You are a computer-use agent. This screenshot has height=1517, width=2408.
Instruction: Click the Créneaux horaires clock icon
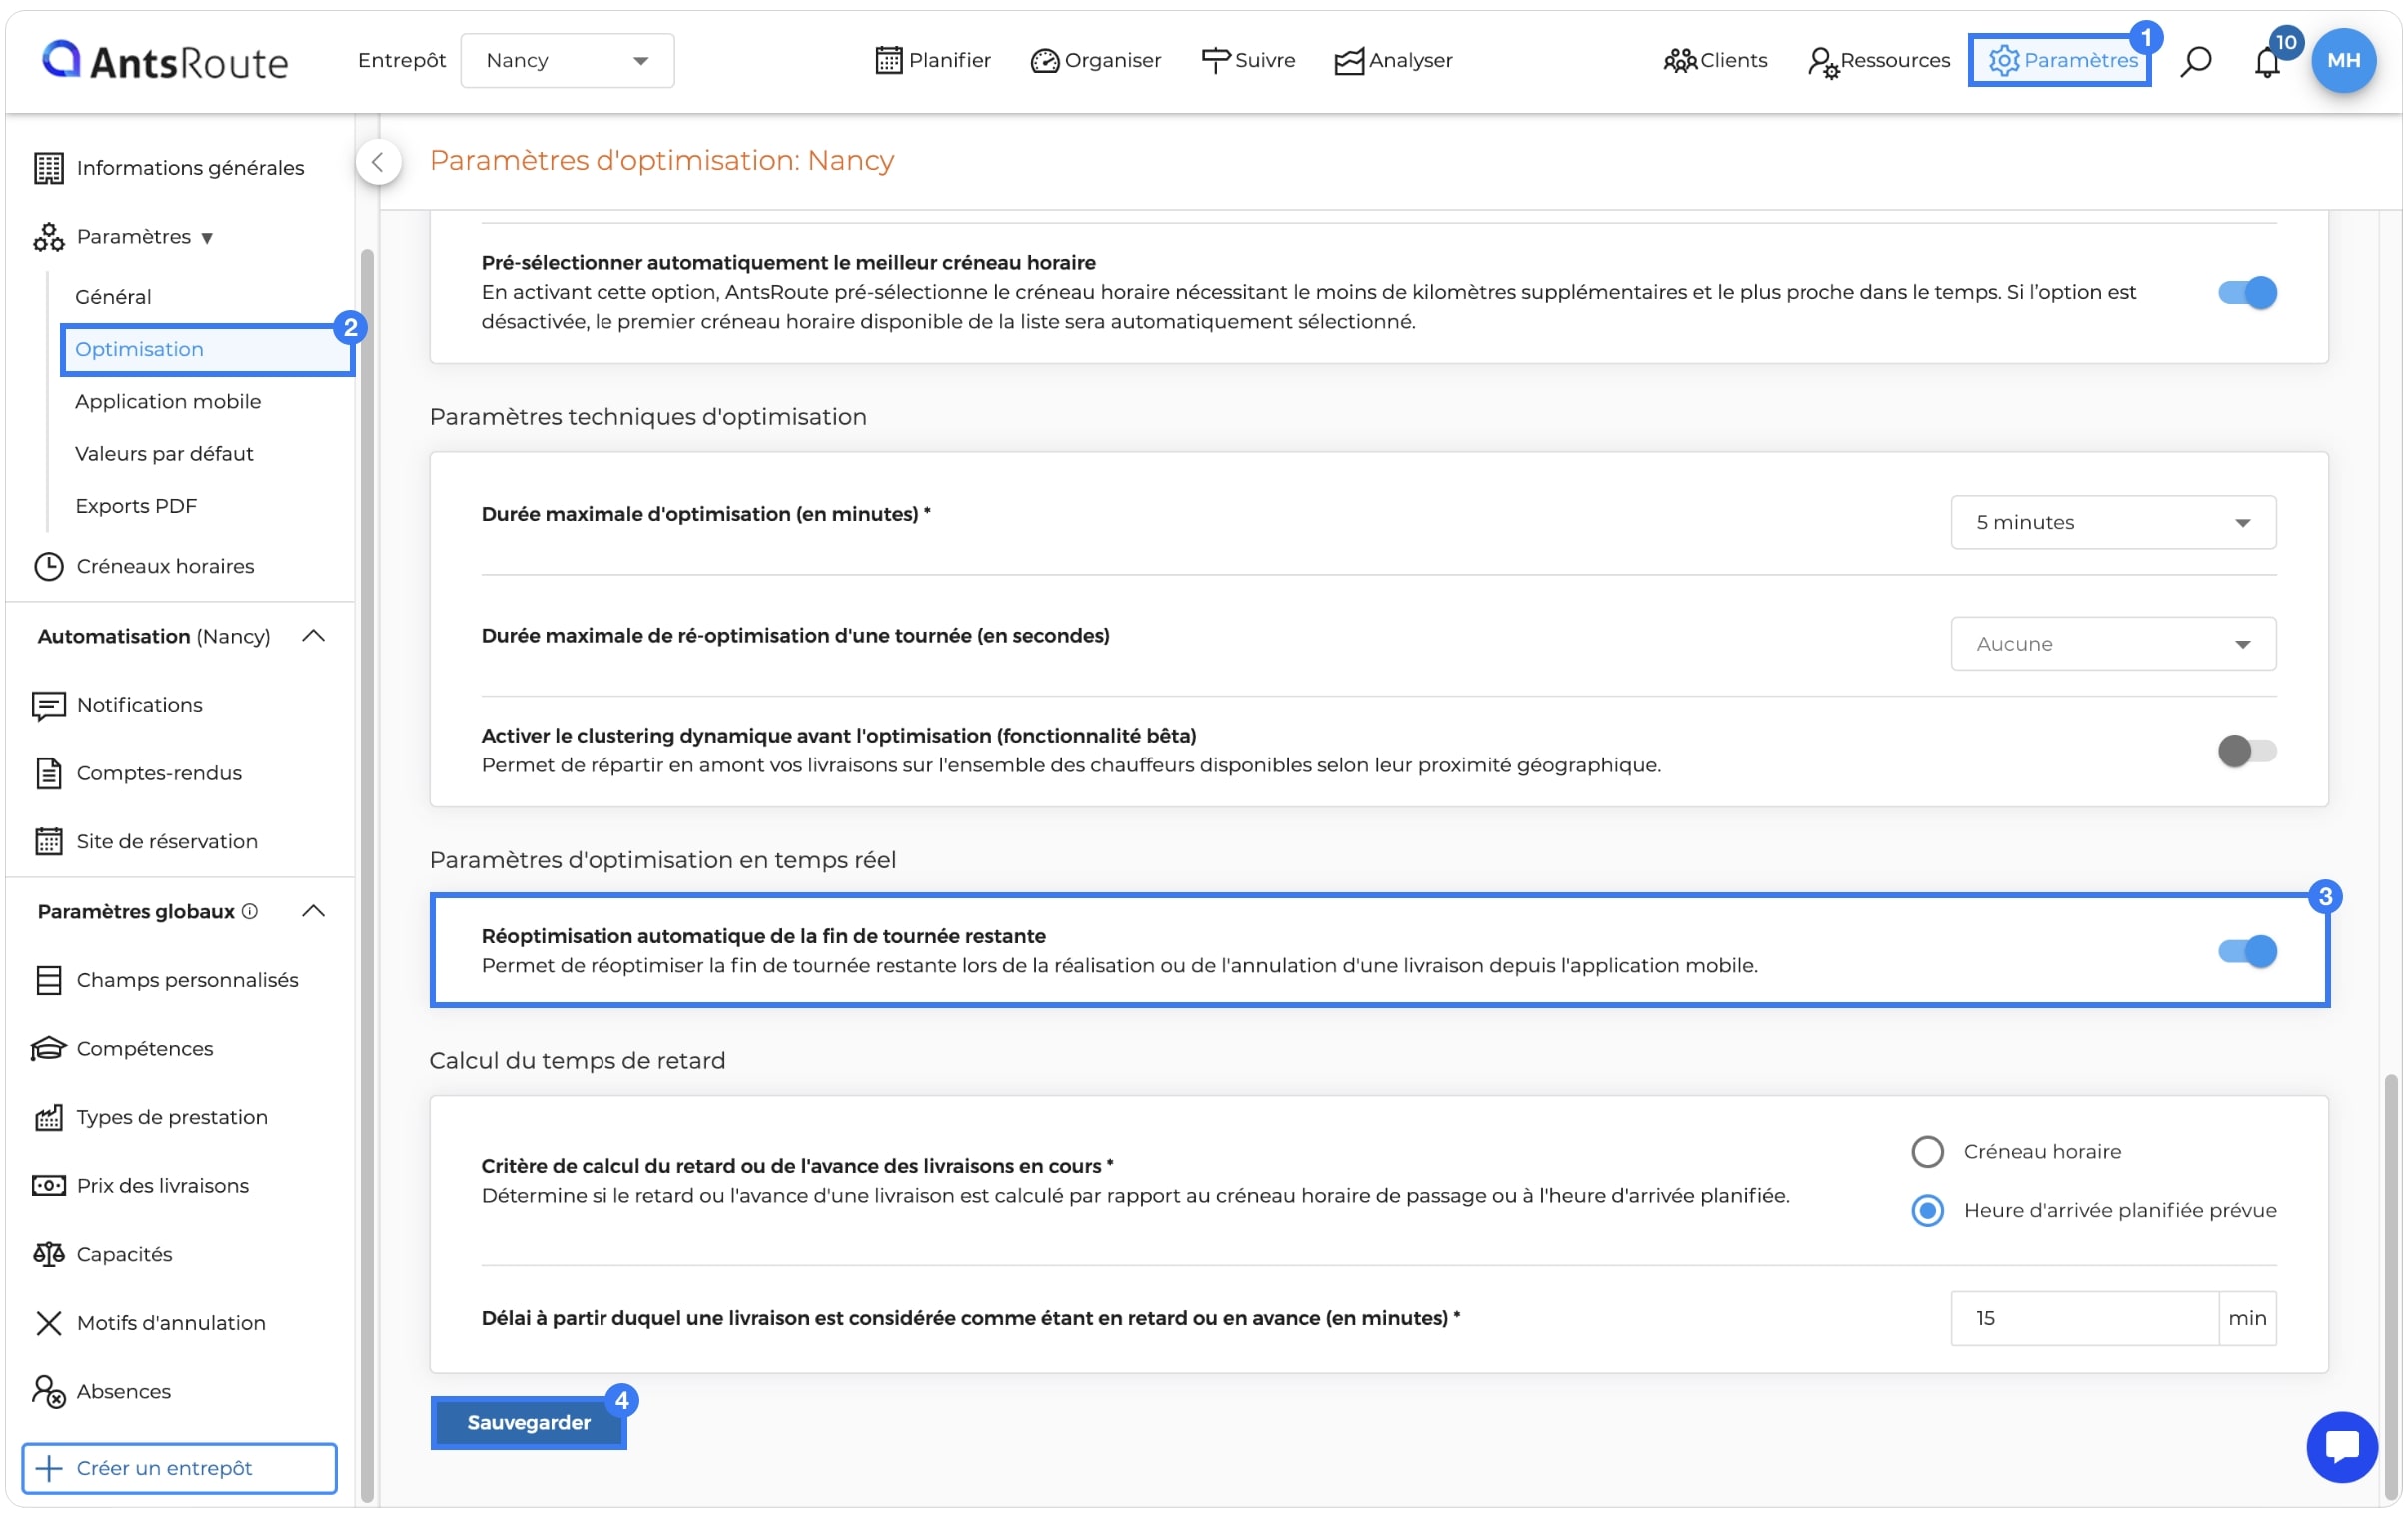(x=48, y=566)
